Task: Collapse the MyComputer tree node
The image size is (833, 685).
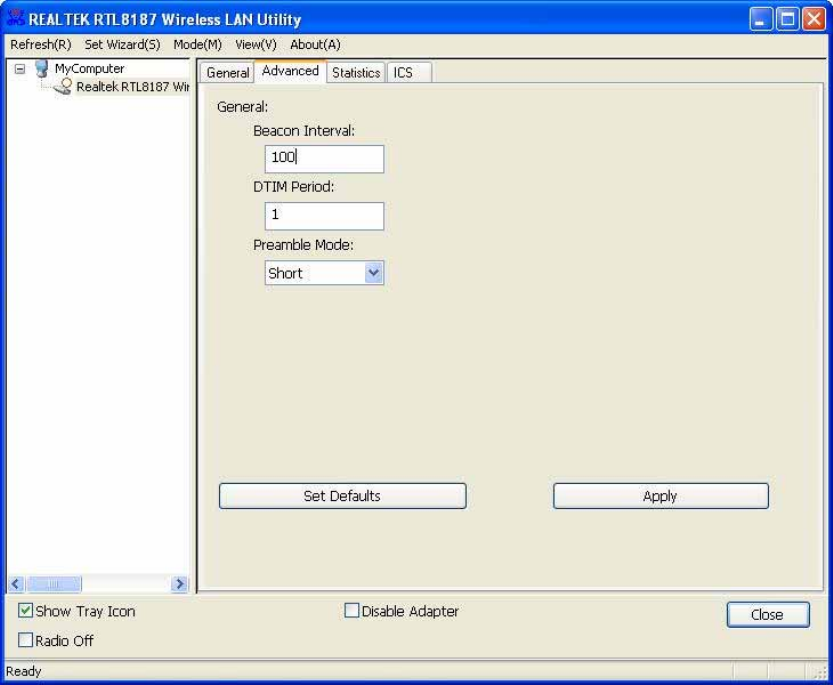Action: coord(20,69)
